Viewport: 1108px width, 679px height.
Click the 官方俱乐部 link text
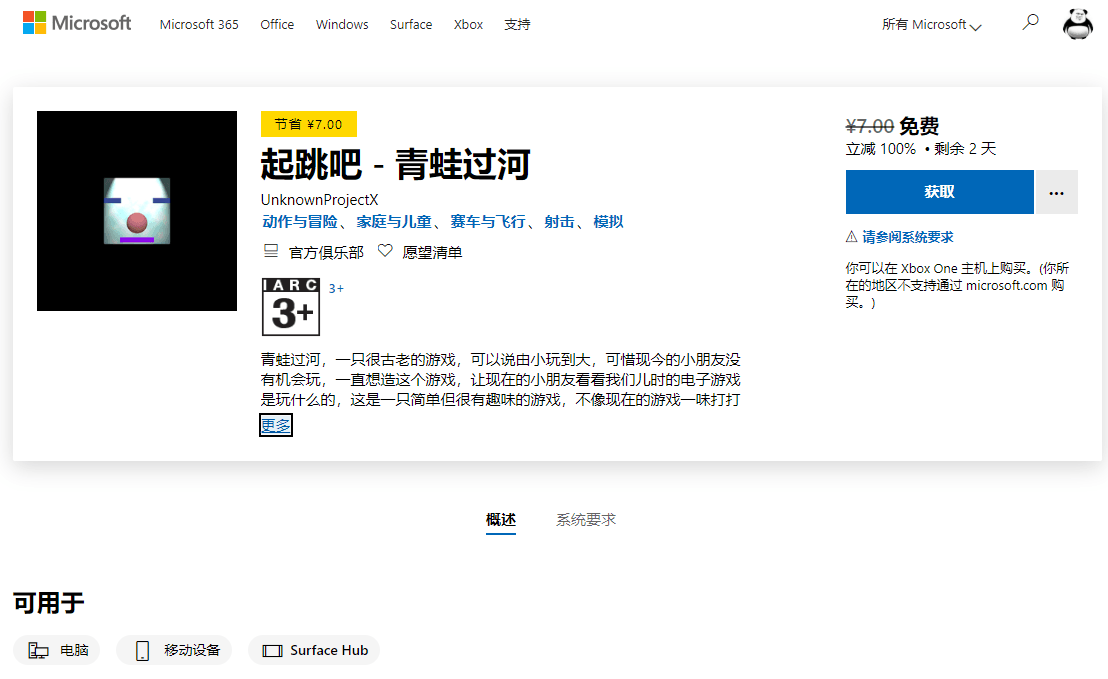coord(326,252)
